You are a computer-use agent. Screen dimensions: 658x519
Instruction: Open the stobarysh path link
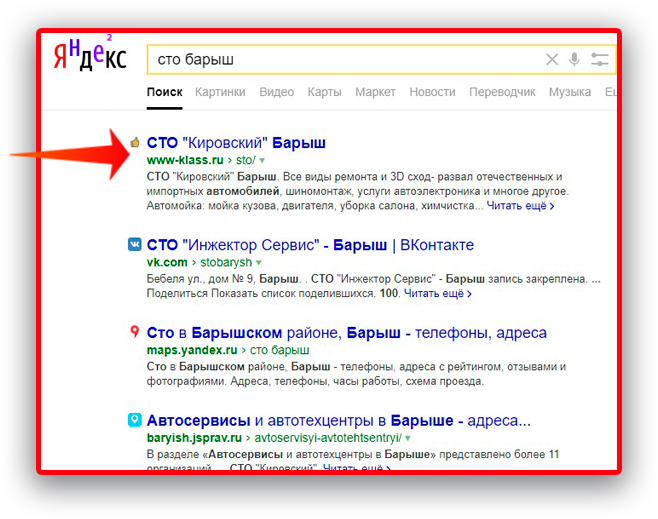(x=226, y=262)
